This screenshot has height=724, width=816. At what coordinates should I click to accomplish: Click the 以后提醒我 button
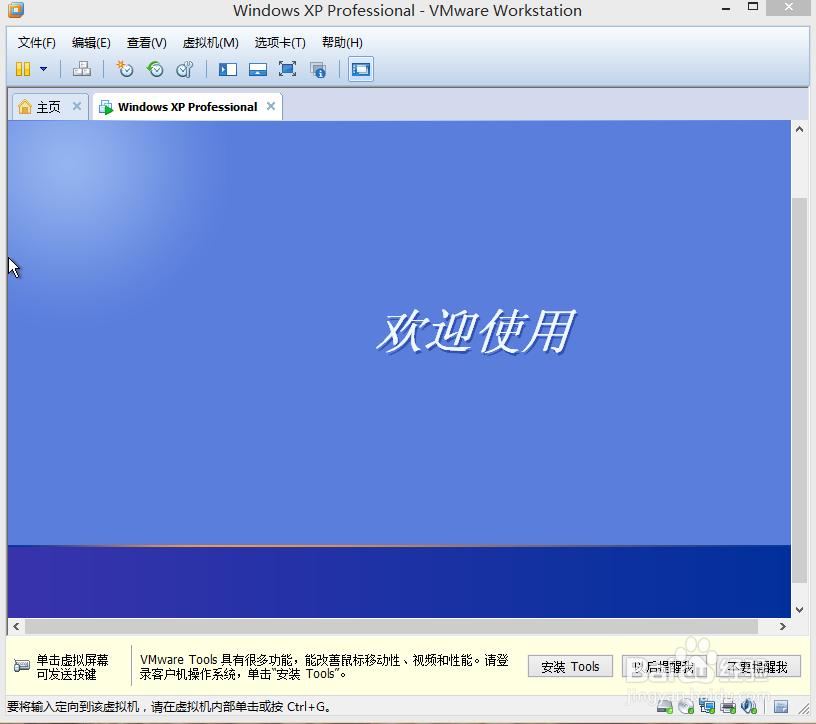[664, 666]
